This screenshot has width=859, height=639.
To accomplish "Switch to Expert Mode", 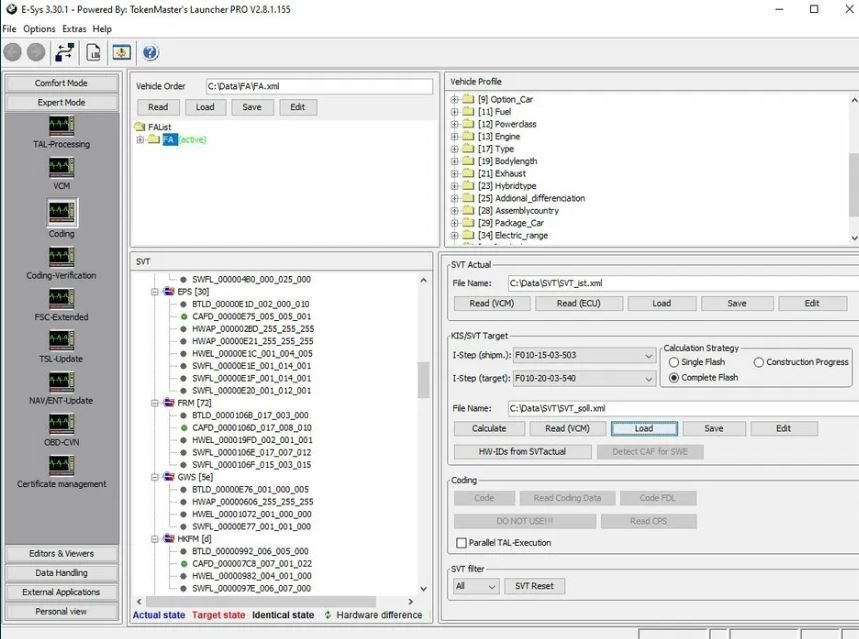I will tap(62, 101).
